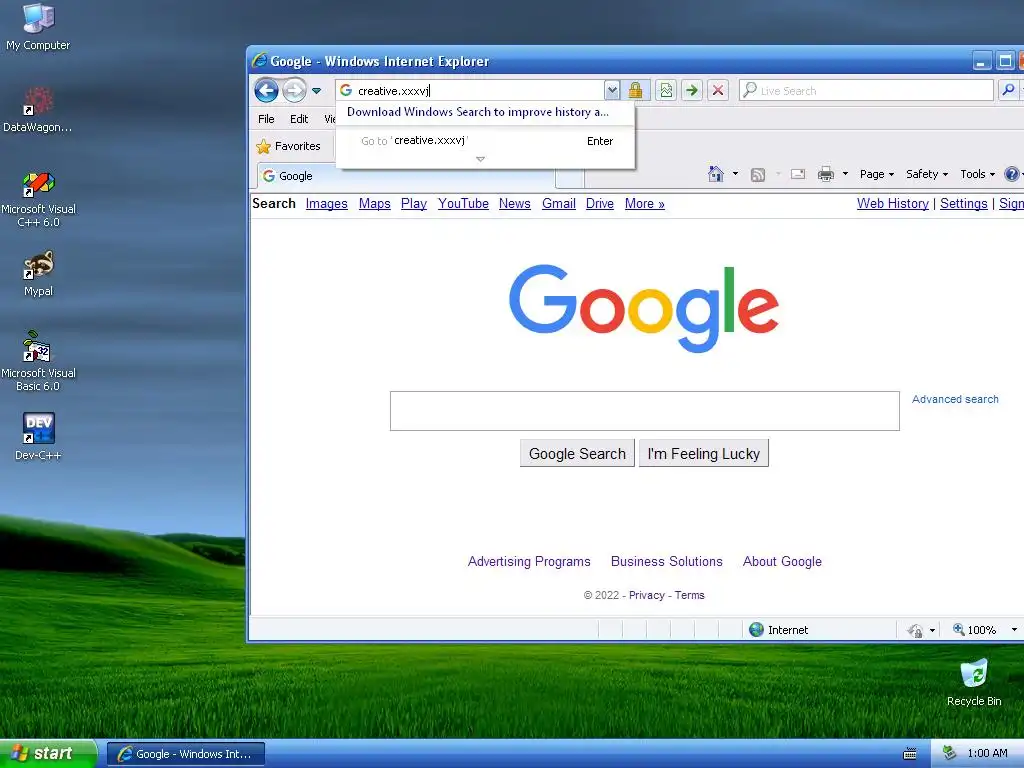Select Microsoft Visual C++ 6.0 shortcut
1024x768 pixels.
click(38, 199)
